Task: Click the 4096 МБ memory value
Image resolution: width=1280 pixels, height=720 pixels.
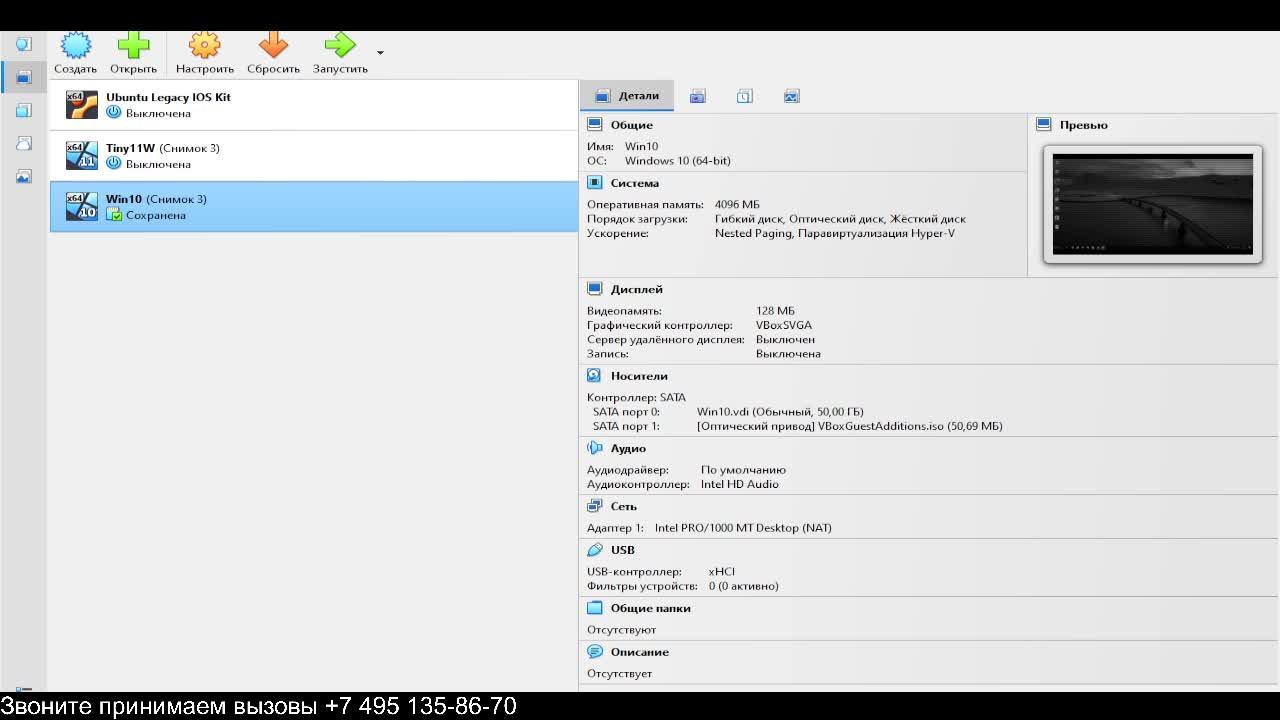Action: [737, 205]
